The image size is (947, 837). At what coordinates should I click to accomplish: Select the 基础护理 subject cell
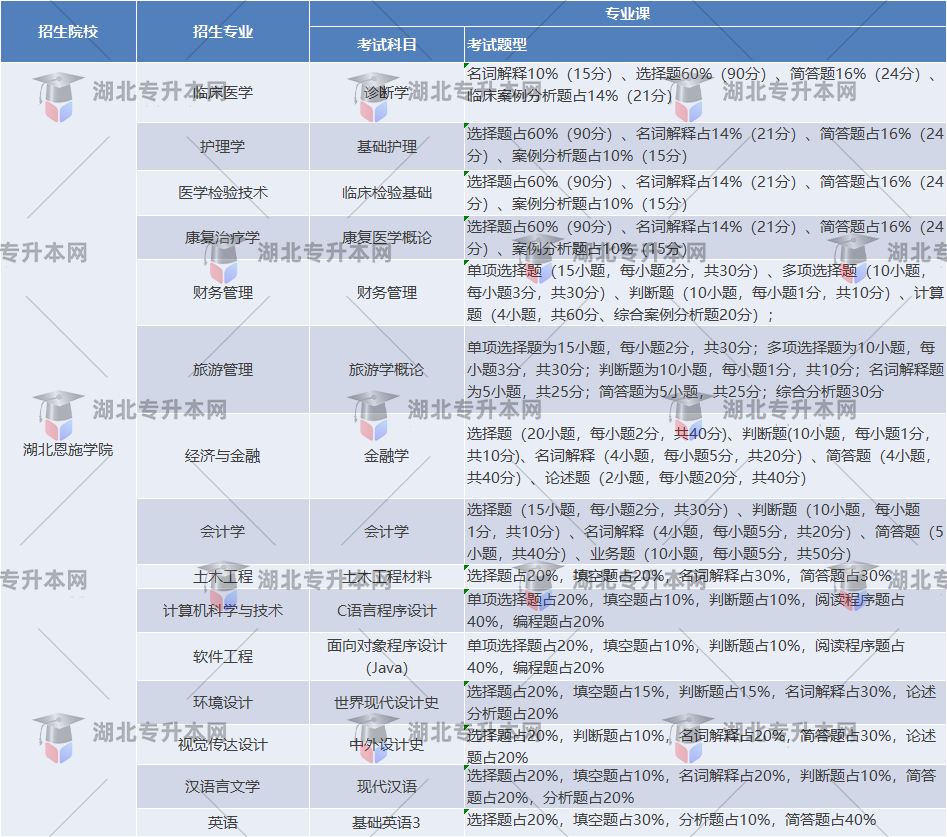387,146
